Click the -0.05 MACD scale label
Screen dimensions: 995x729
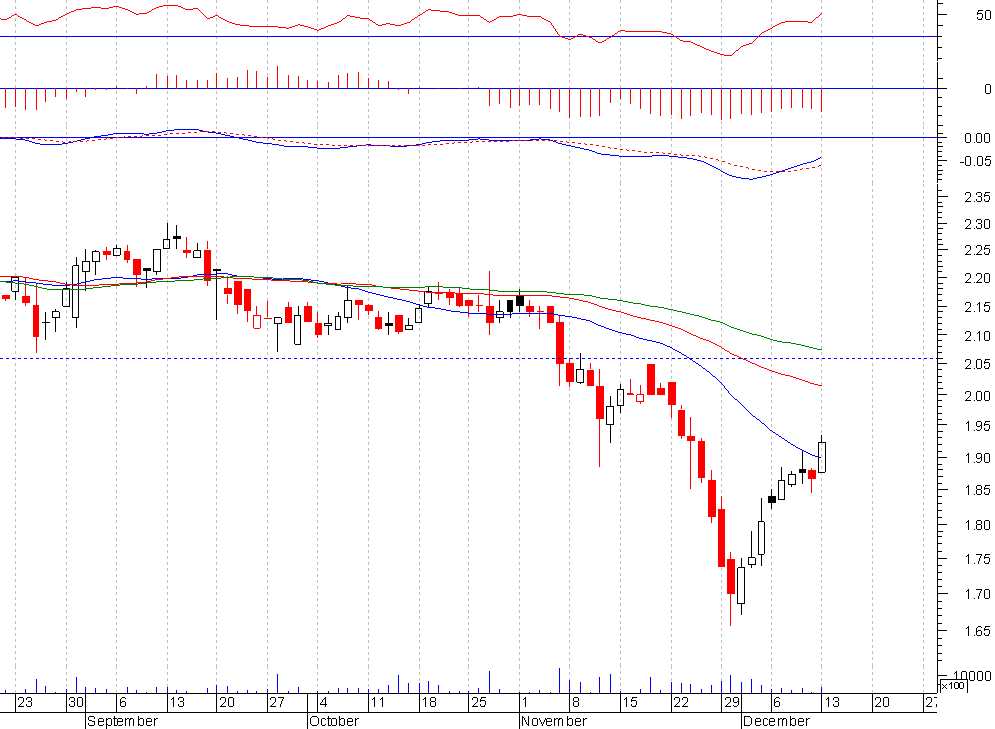[975, 161]
